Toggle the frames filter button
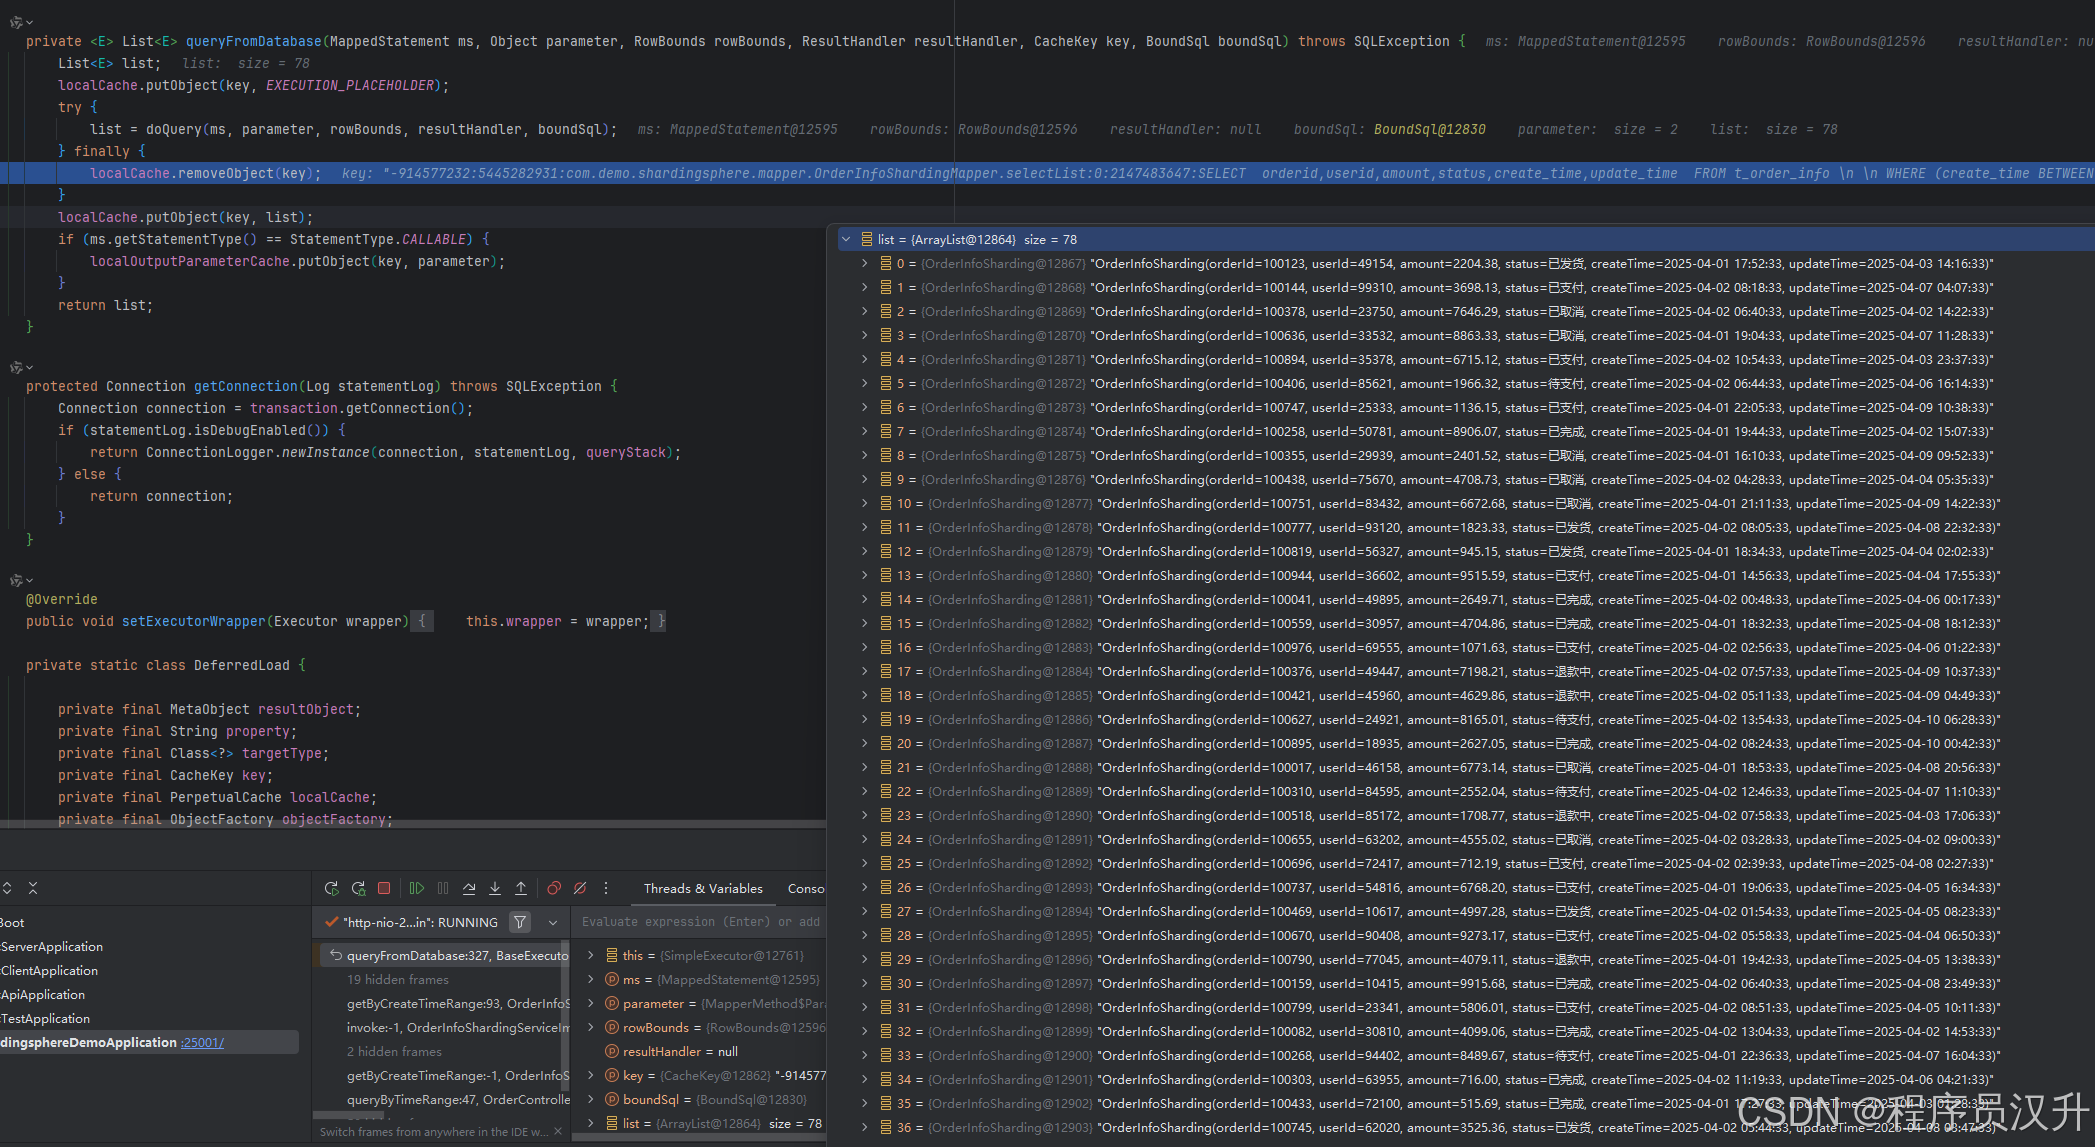Screen dimensions: 2095x1147 click(520, 922)
